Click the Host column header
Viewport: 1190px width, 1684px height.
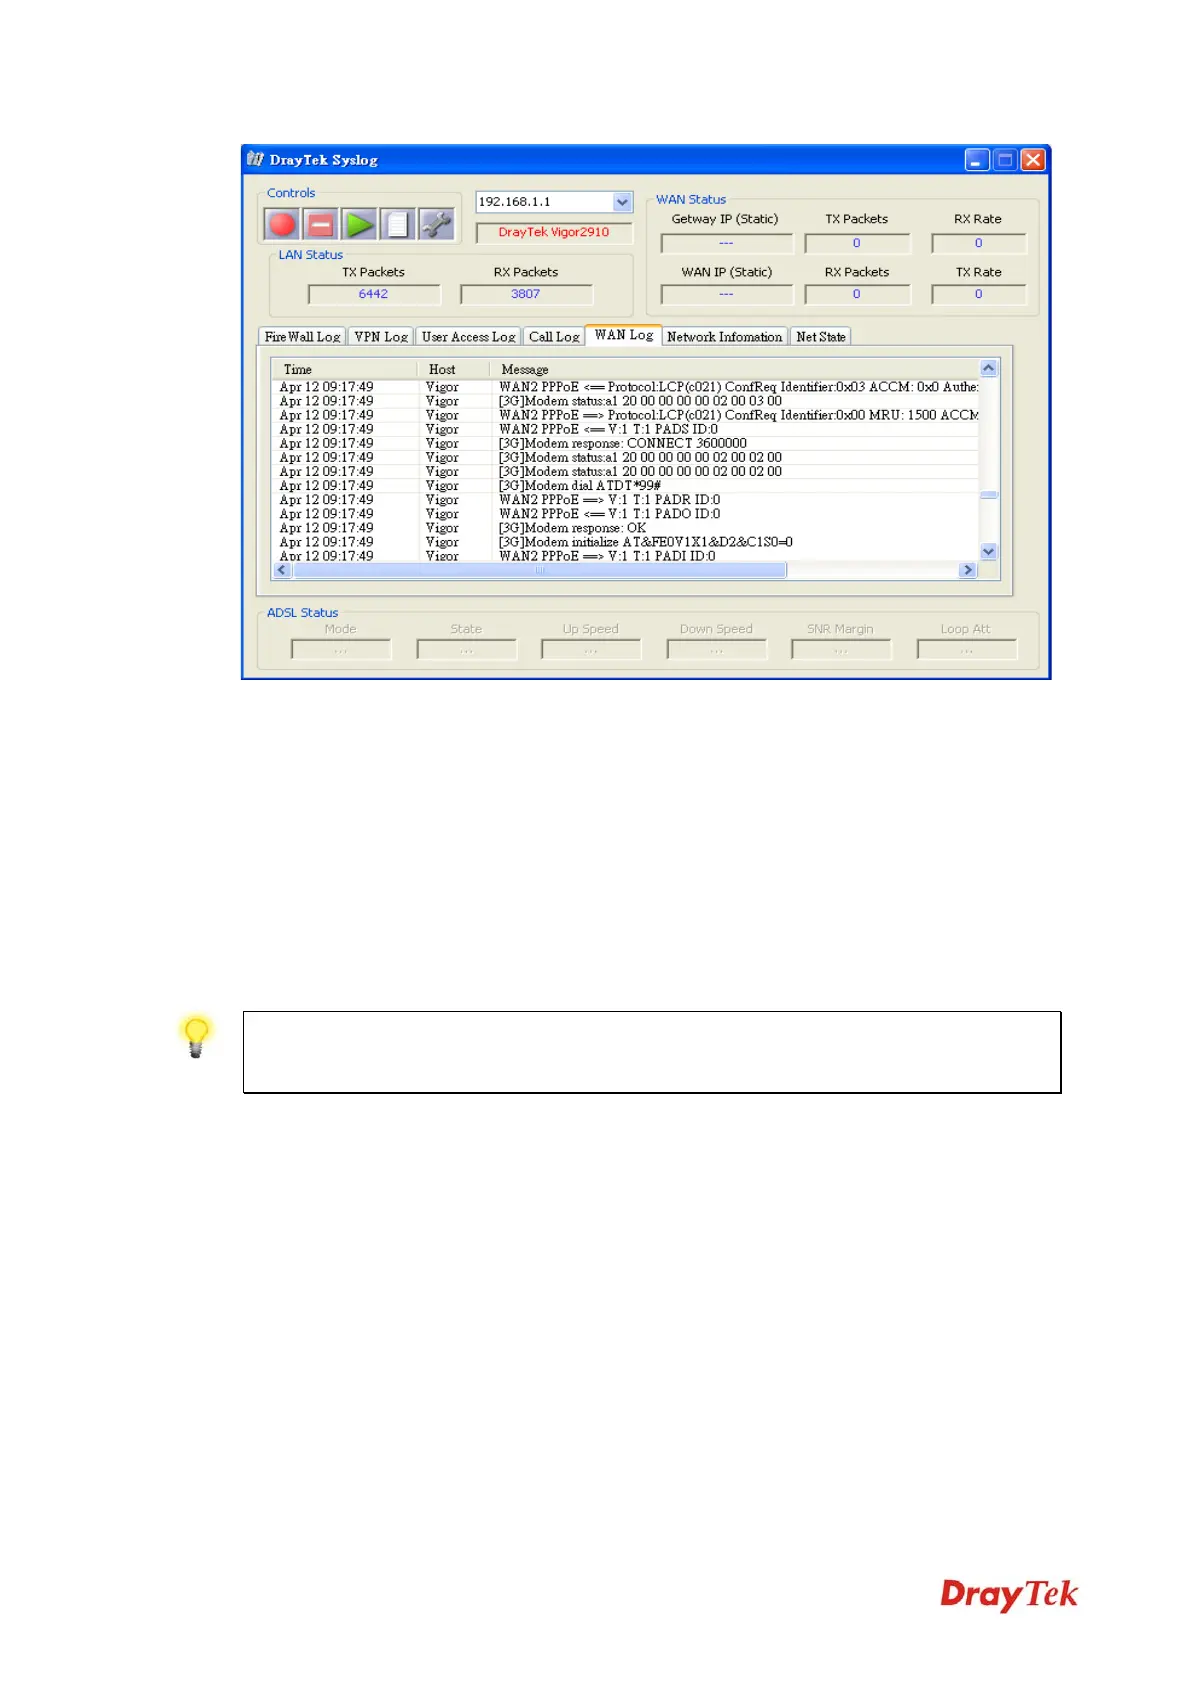pos(453,369)
